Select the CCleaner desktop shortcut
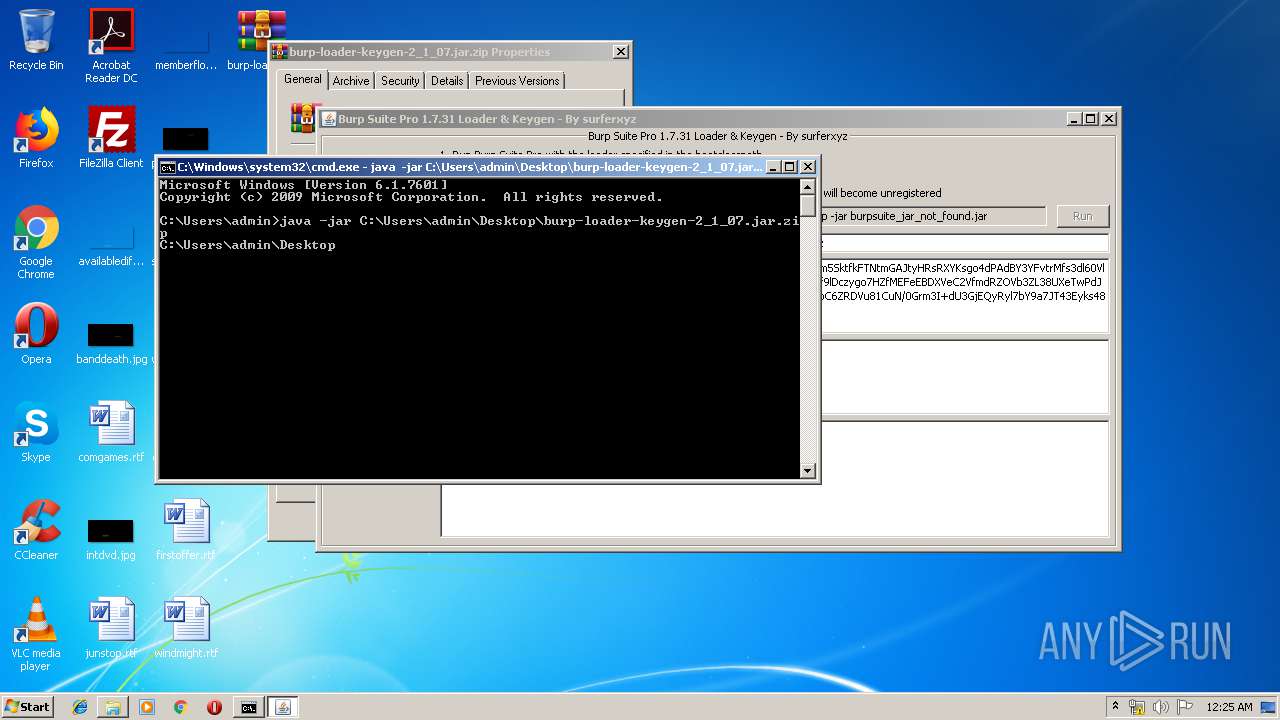The width and height of the screenshot is (1280, 720). (x=36, y=531)
